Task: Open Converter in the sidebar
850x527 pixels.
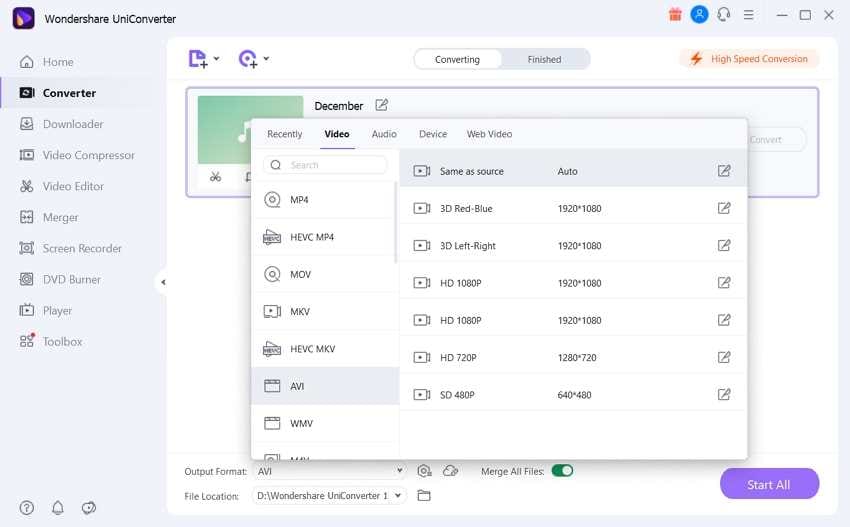Action: pyautogui.click(x=69, y=93)
